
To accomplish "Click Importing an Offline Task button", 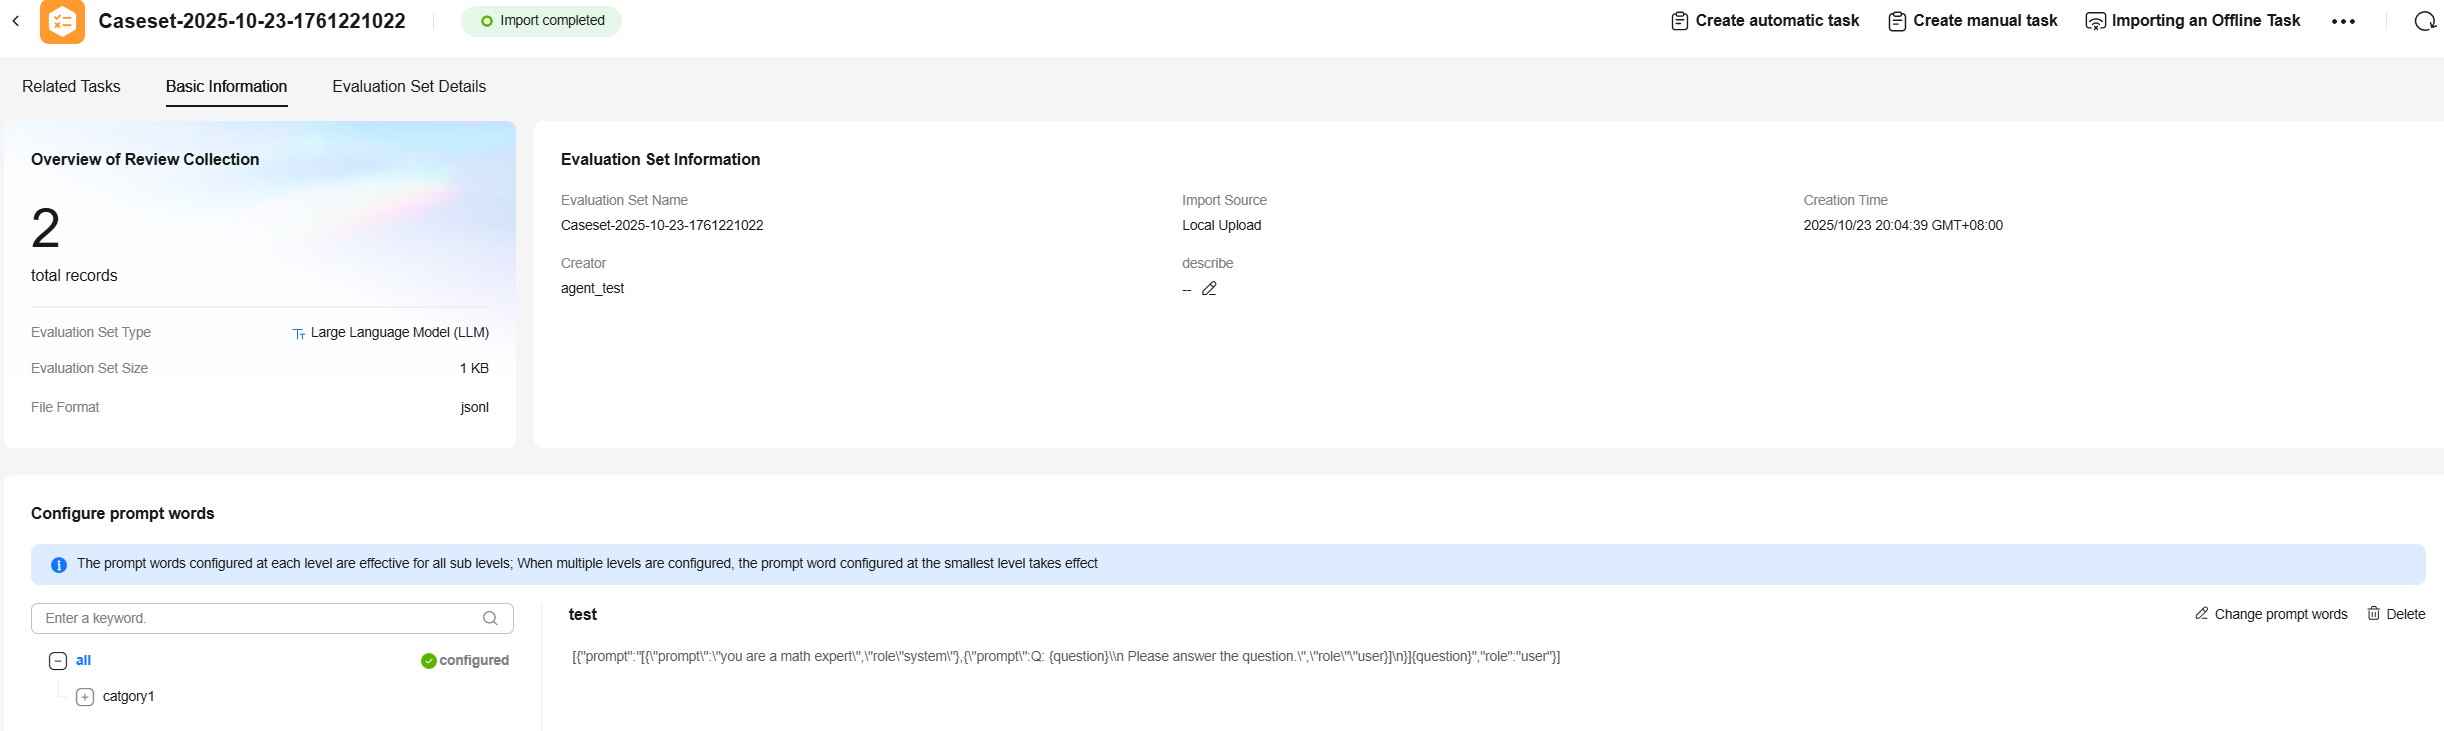I will (x=2193, y=21).
